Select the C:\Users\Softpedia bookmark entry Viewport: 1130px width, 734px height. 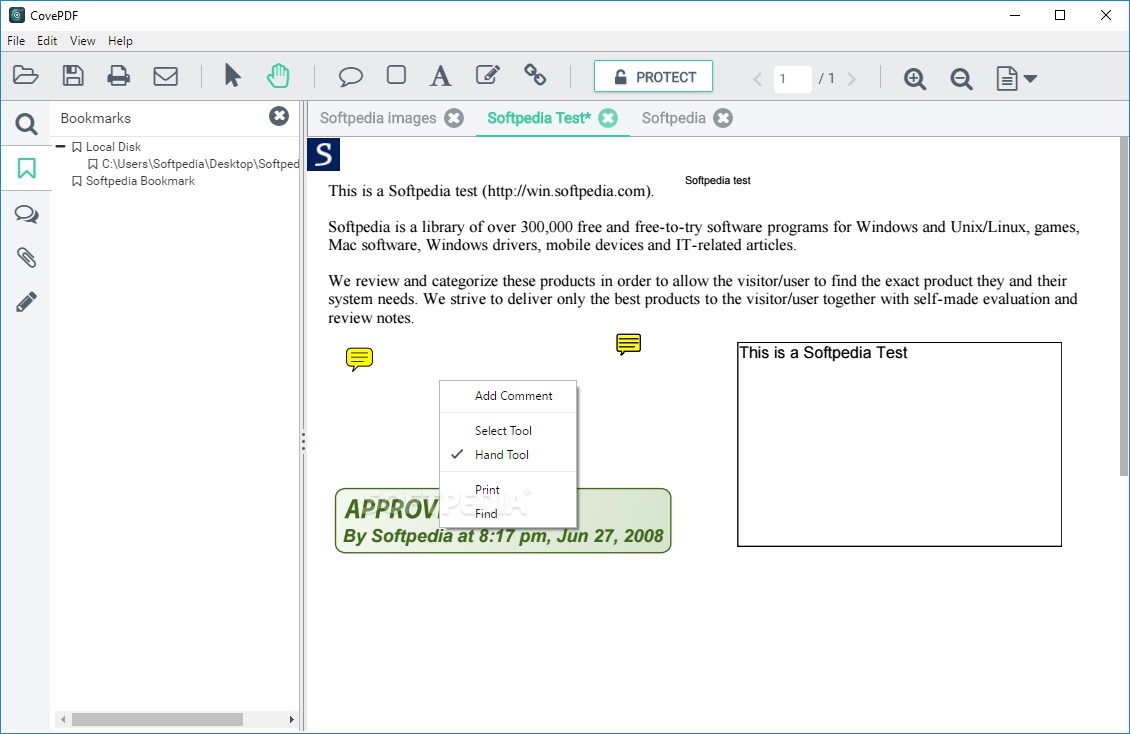click(x=200, y=164)
